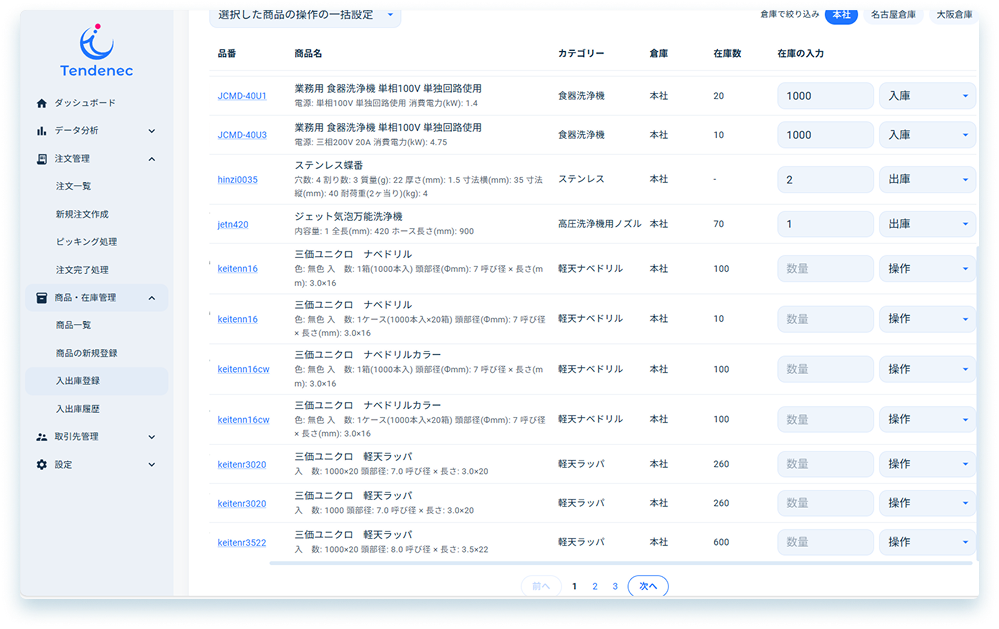Filter by 本社 warehouse chip
This screenshot has width=999, height=629.
tap(841, 15)
